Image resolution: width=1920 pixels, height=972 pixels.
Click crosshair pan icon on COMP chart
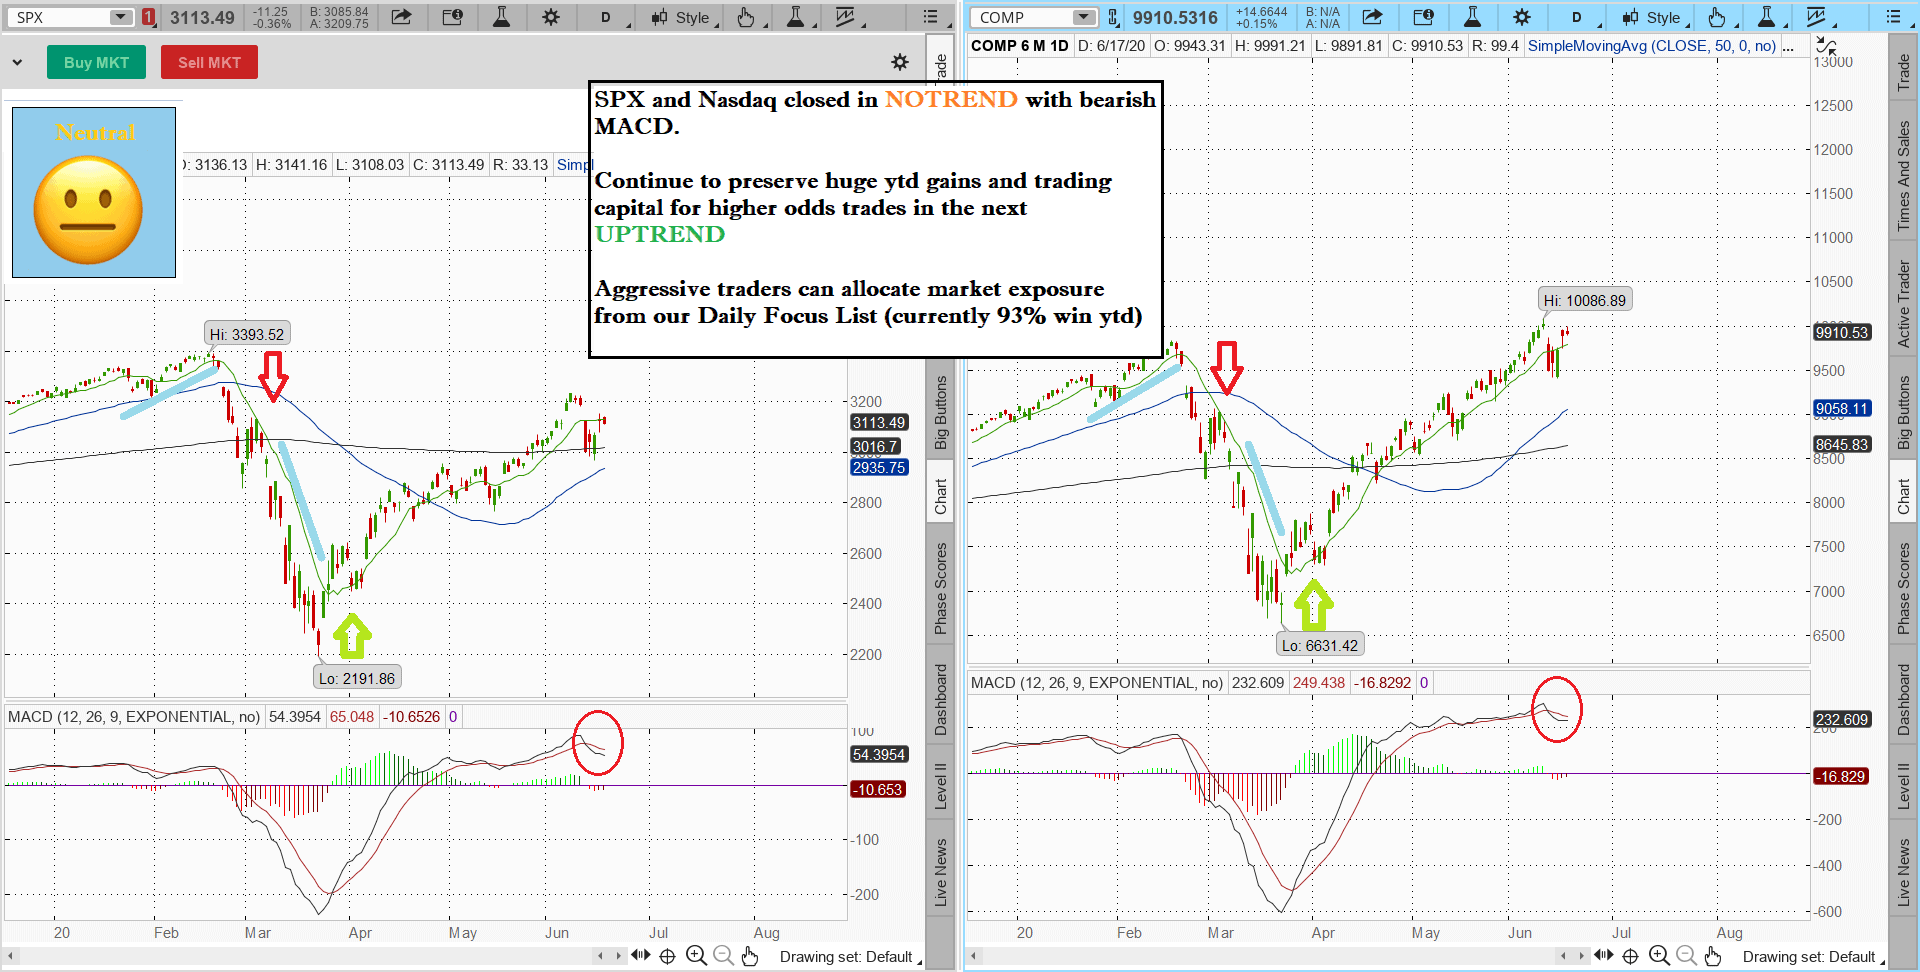pyautogui.click(x=1630, y=956)
